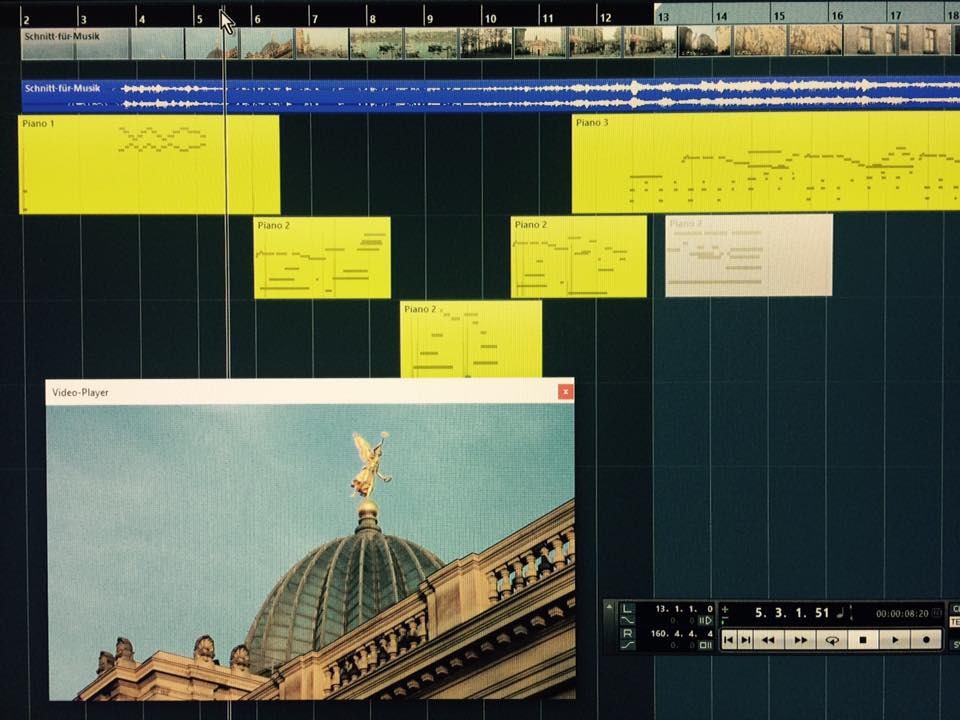Open the note-icon time format selector
The width and height of the screenshot is (960, 720).
tap(840, 614)
